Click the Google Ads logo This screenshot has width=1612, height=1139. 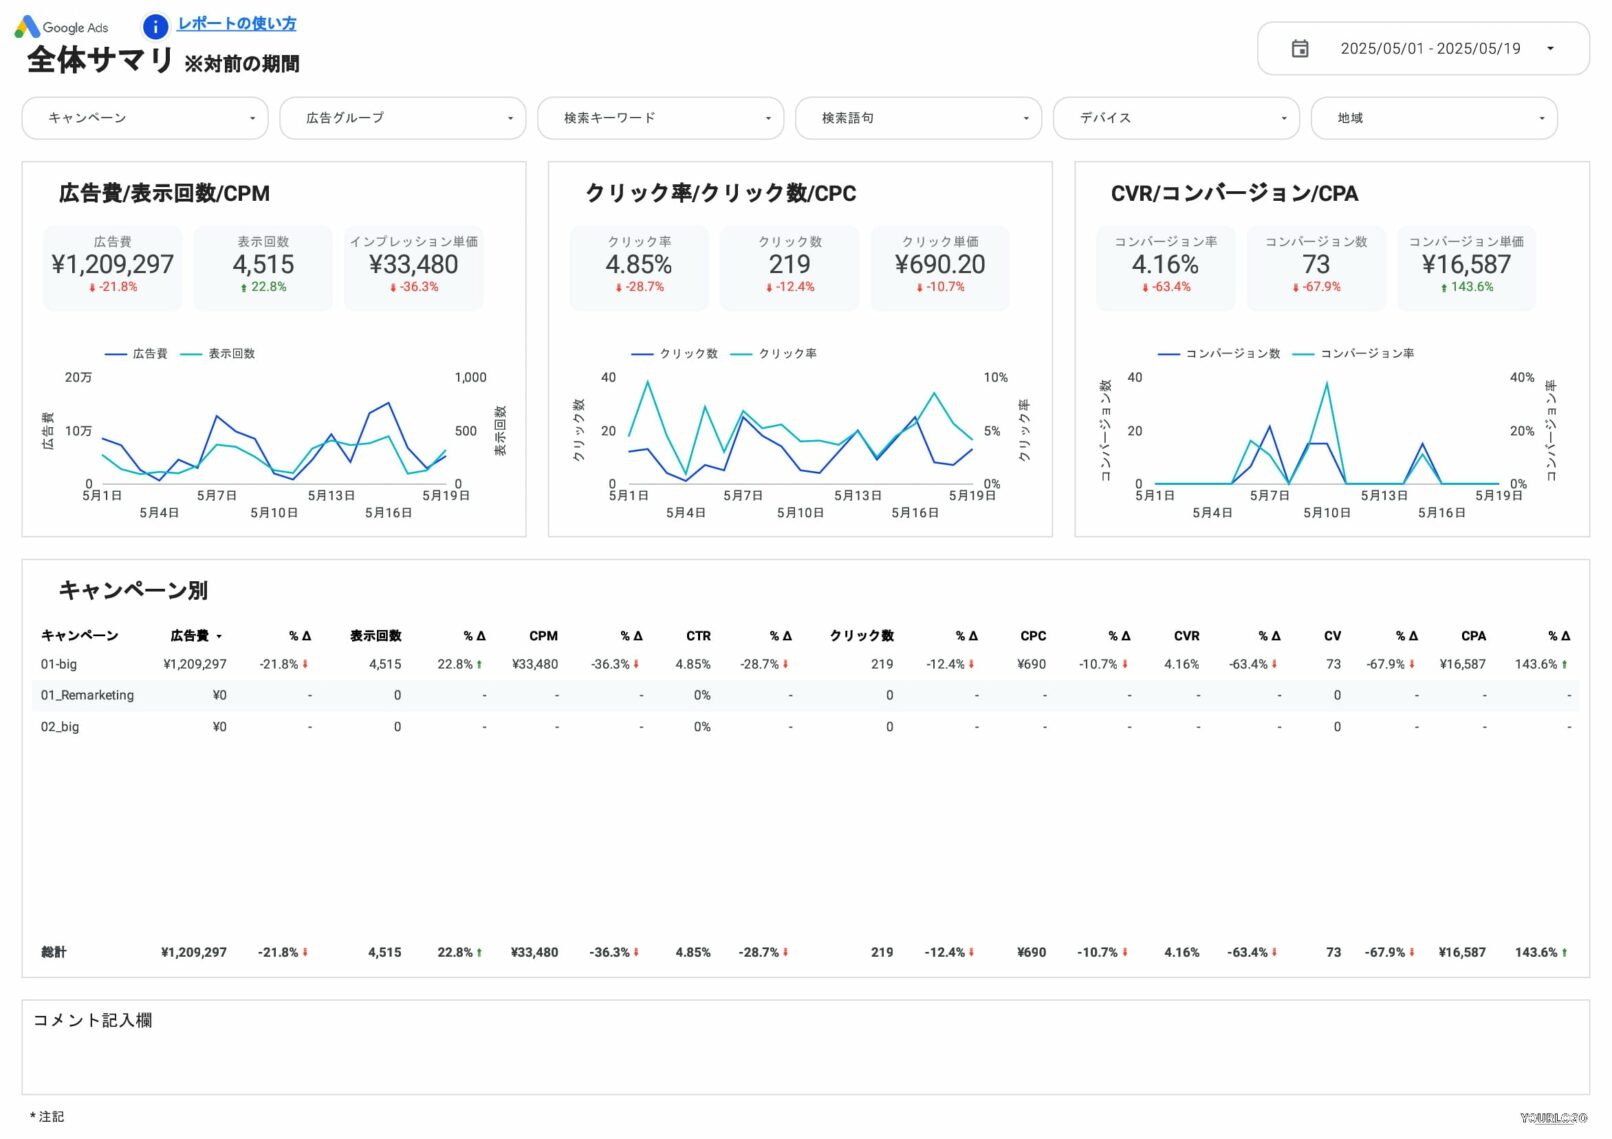(62, 27)
